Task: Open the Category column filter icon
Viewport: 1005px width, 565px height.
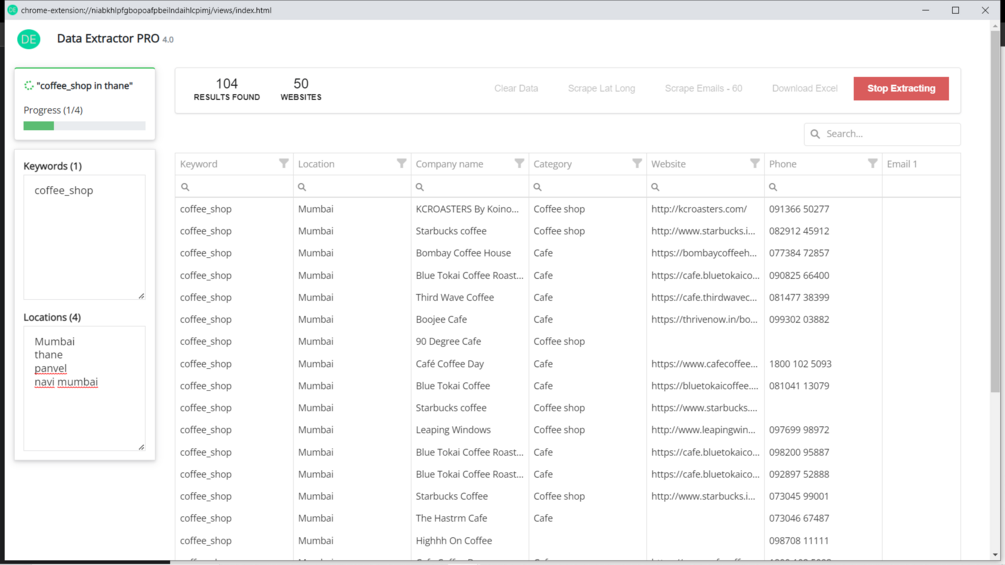Action: coord(637,163)
